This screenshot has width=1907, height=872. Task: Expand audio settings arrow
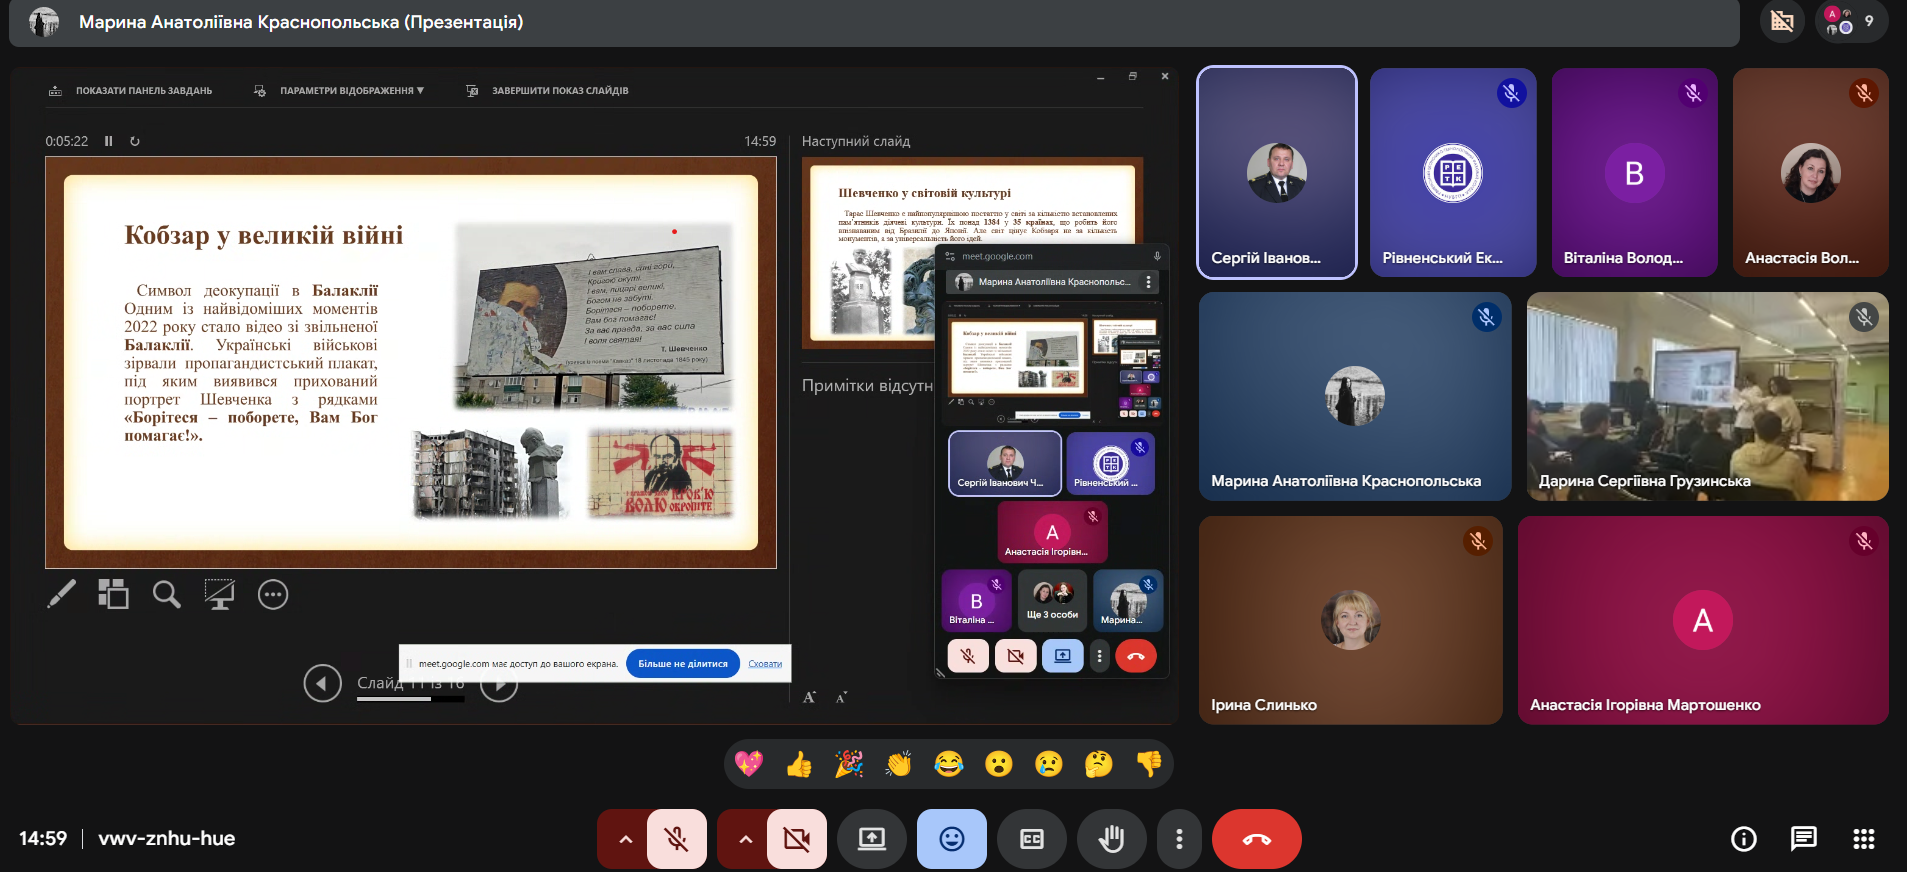pyautogui.click(x=625, y=839)
